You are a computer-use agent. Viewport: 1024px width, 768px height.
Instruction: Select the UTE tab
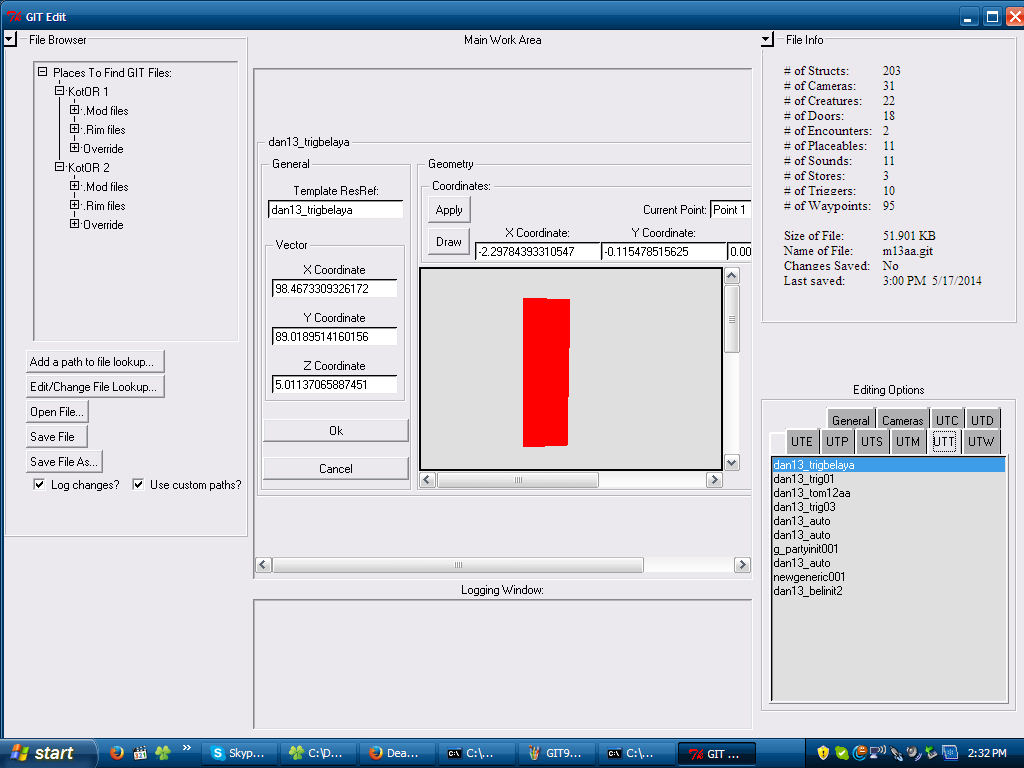coord(802,441)
